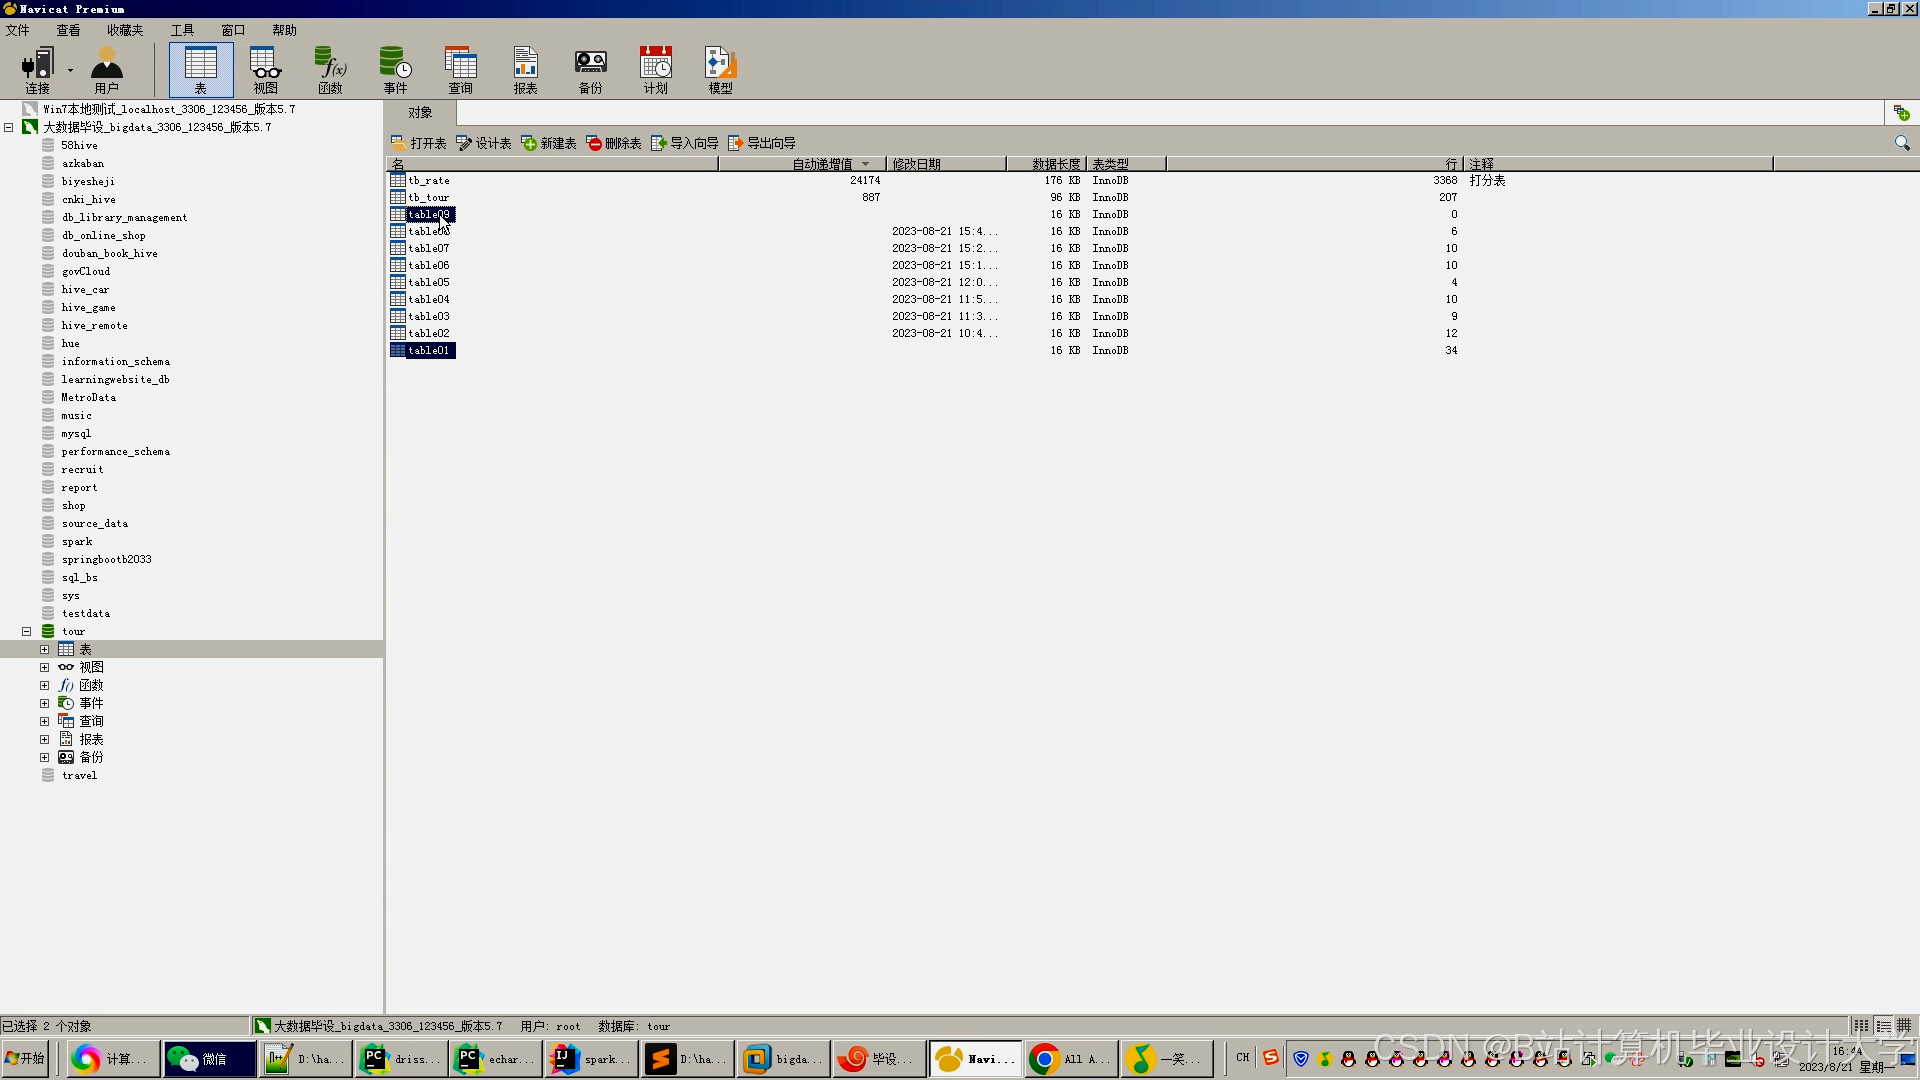
Task: Expand the 视图 node under tour
Action: 44,667
